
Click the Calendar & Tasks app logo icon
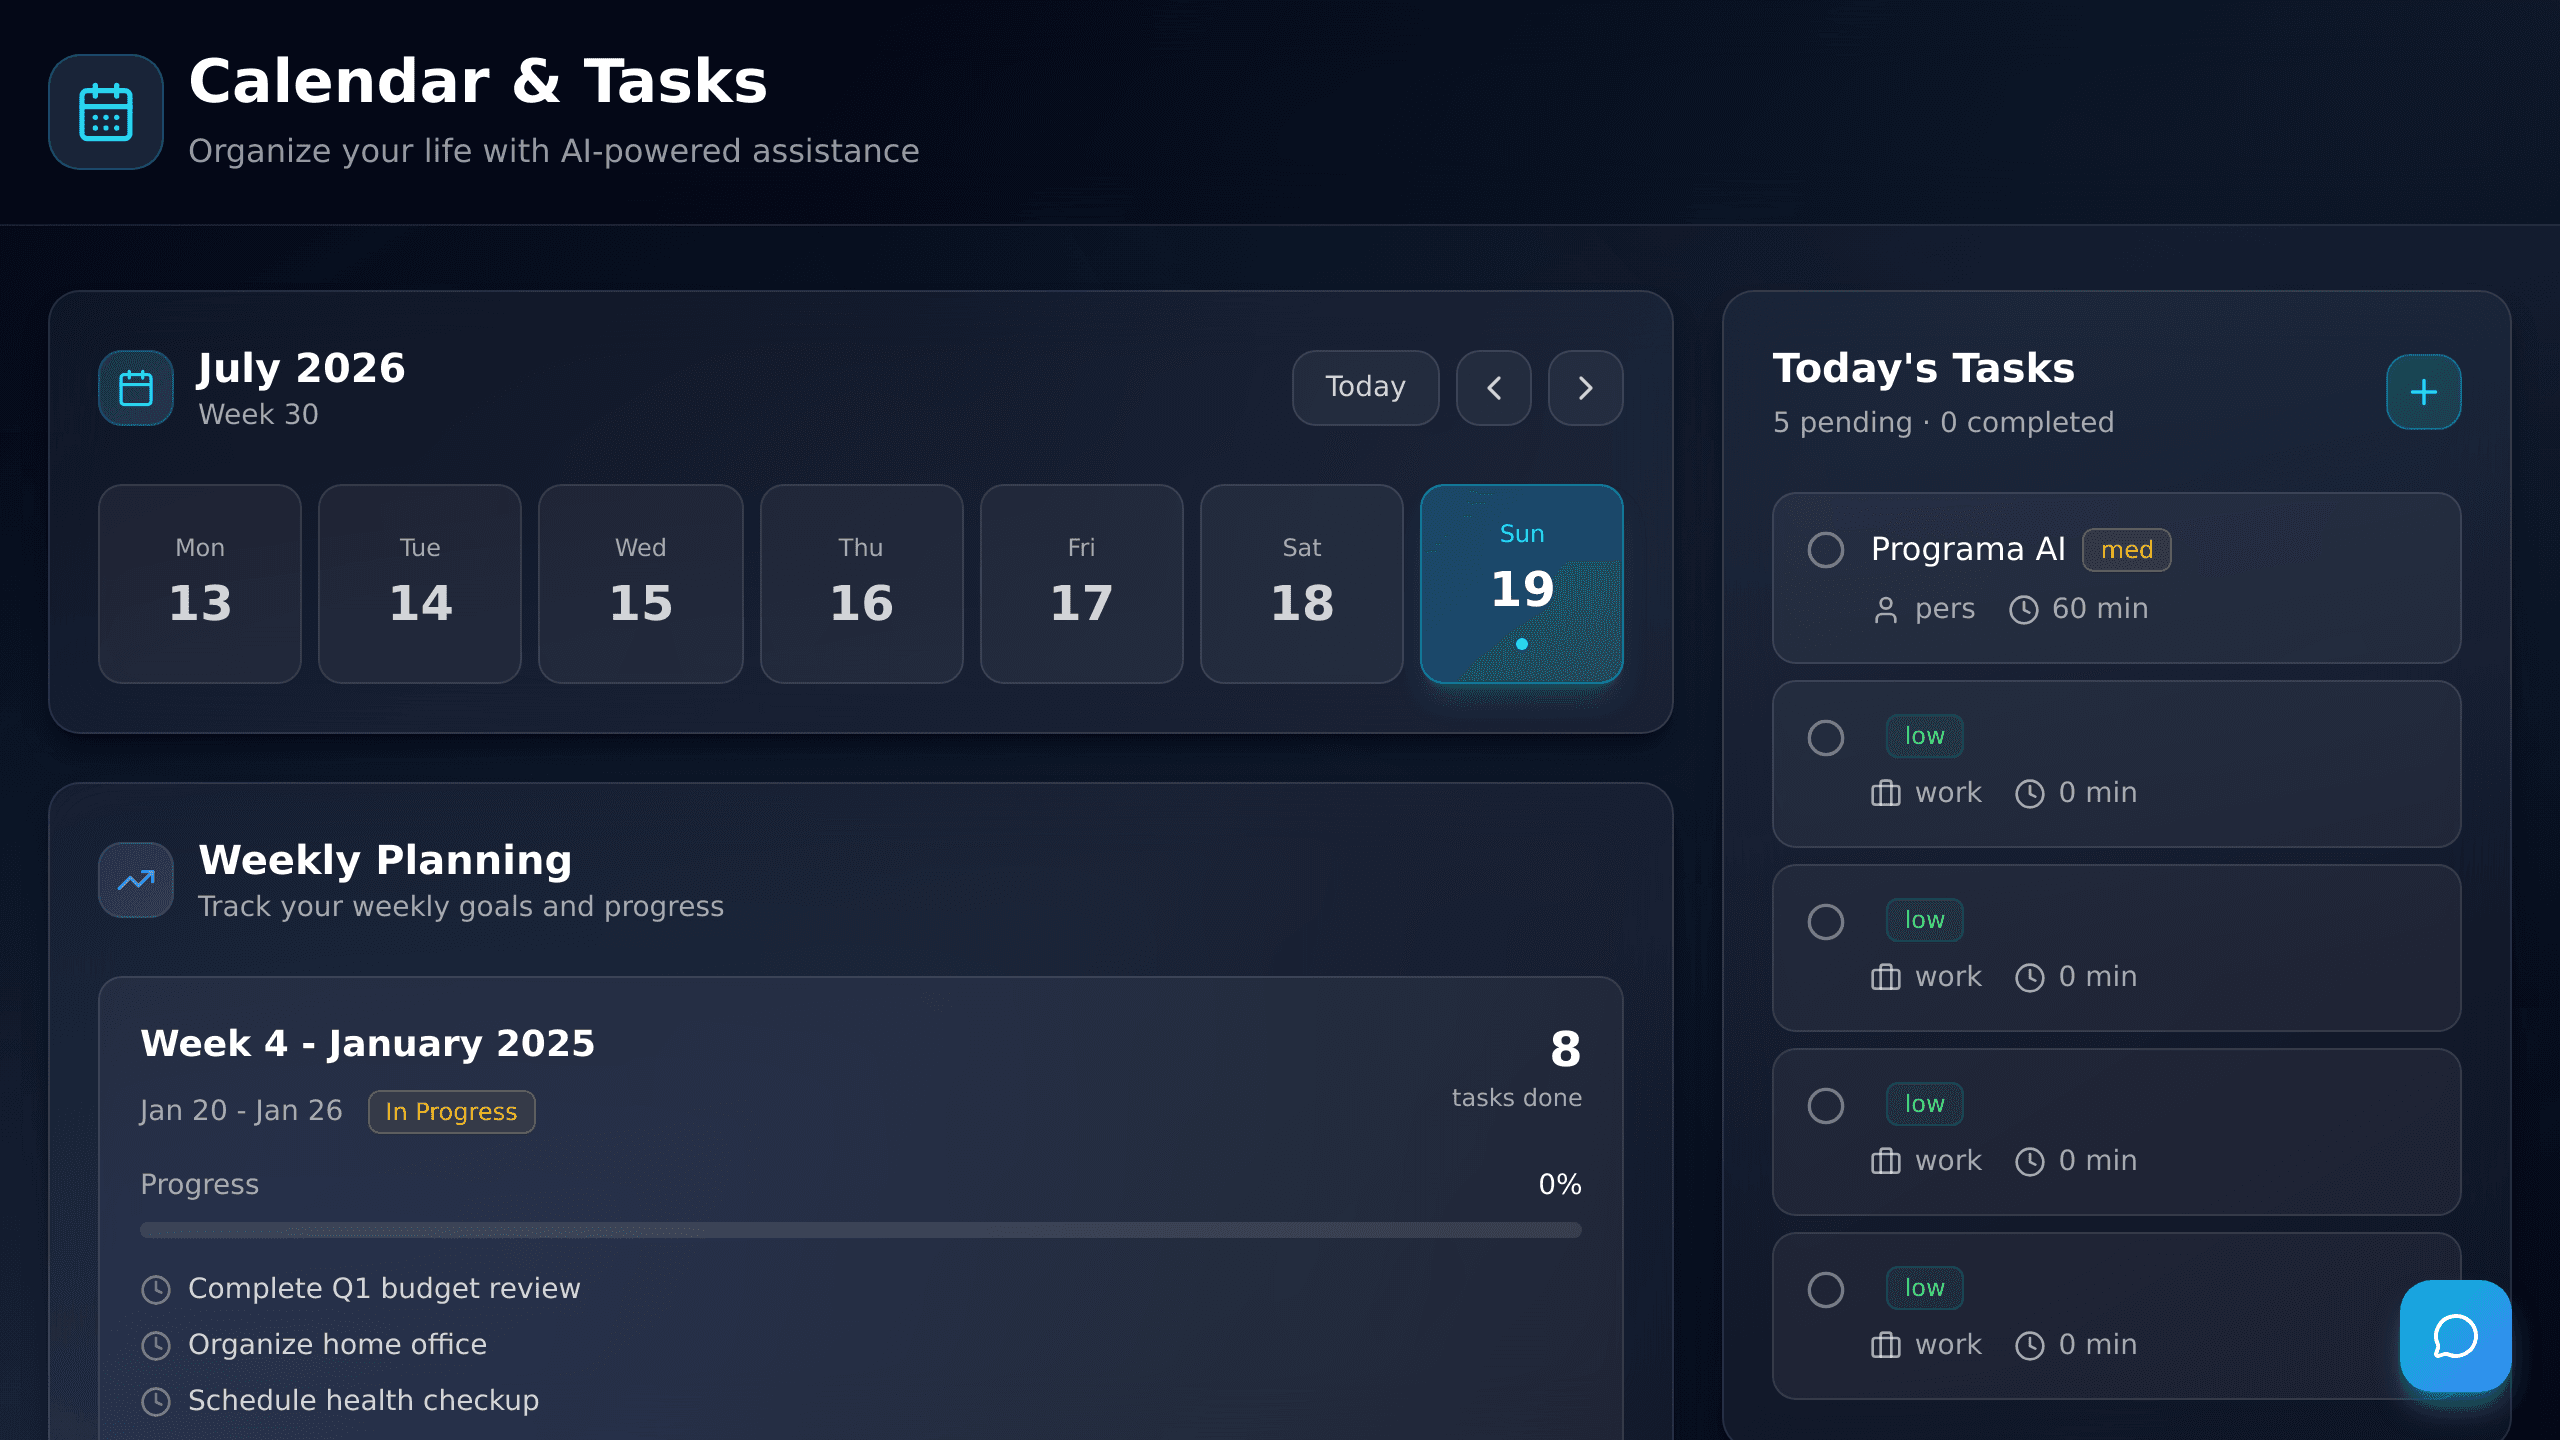106,112
